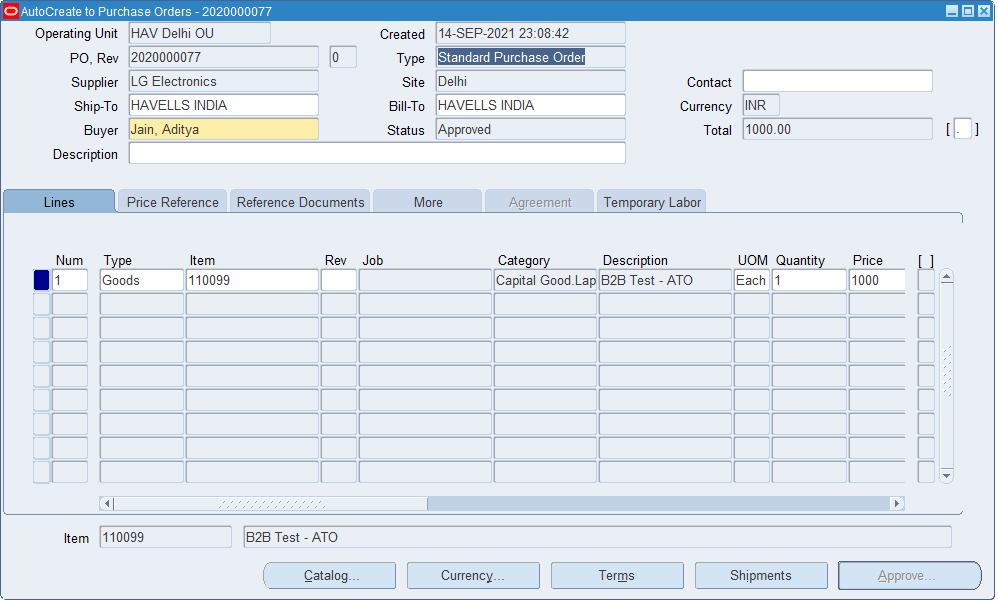Select the line 1 record indicator
The image size is (998, 600).
pyautogui.click(x=41, y=280)
